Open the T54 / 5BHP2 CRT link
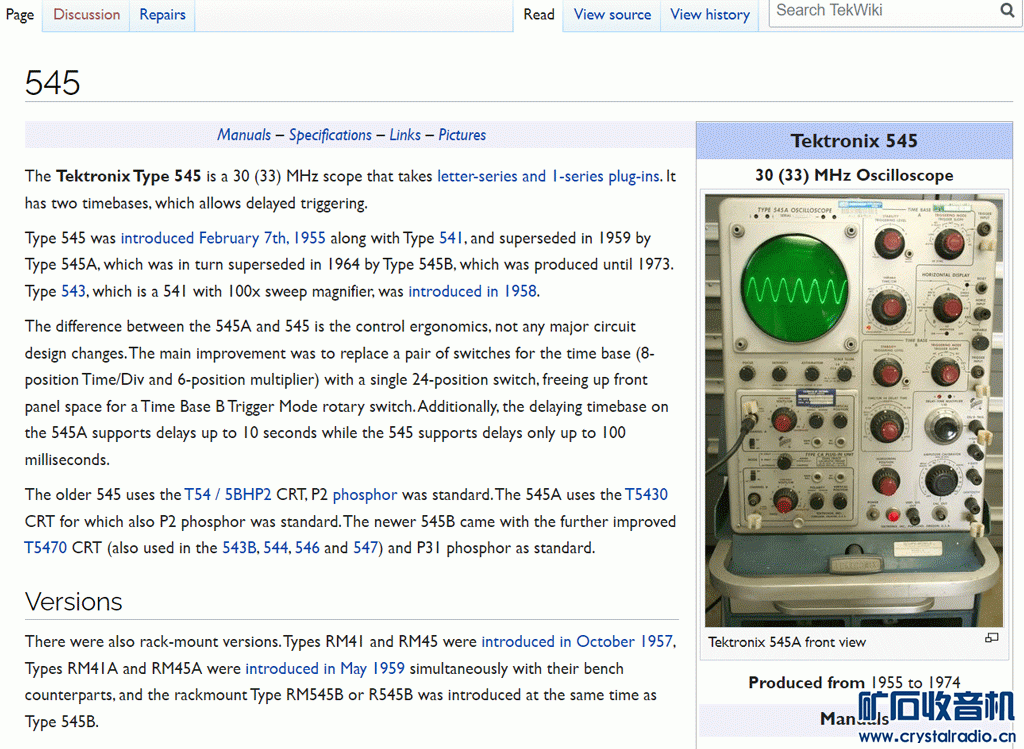The width and height of the screenshot is (1024, 749). (x=227, y=495)
